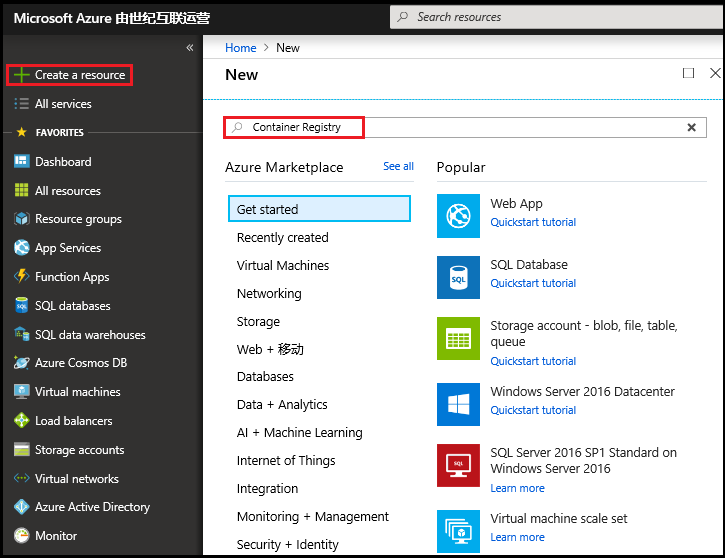
Task: Open the Resource groups cube icon
Action: pyautogui.click(x=21, y=219)
